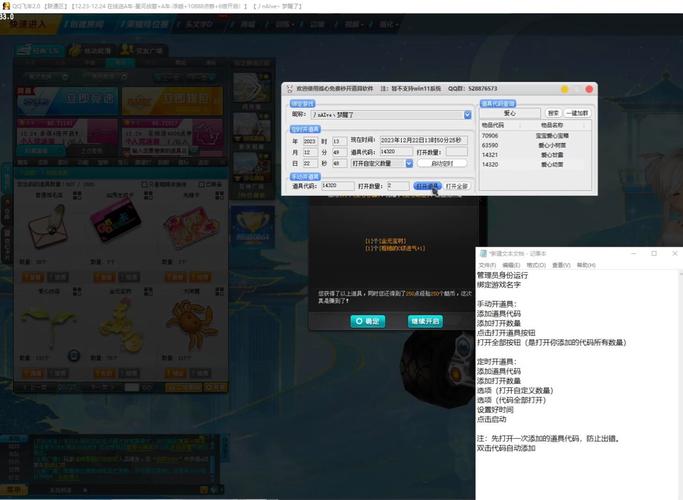Select item code row 14321
This screenshot has width=683, height=500.
535,155
